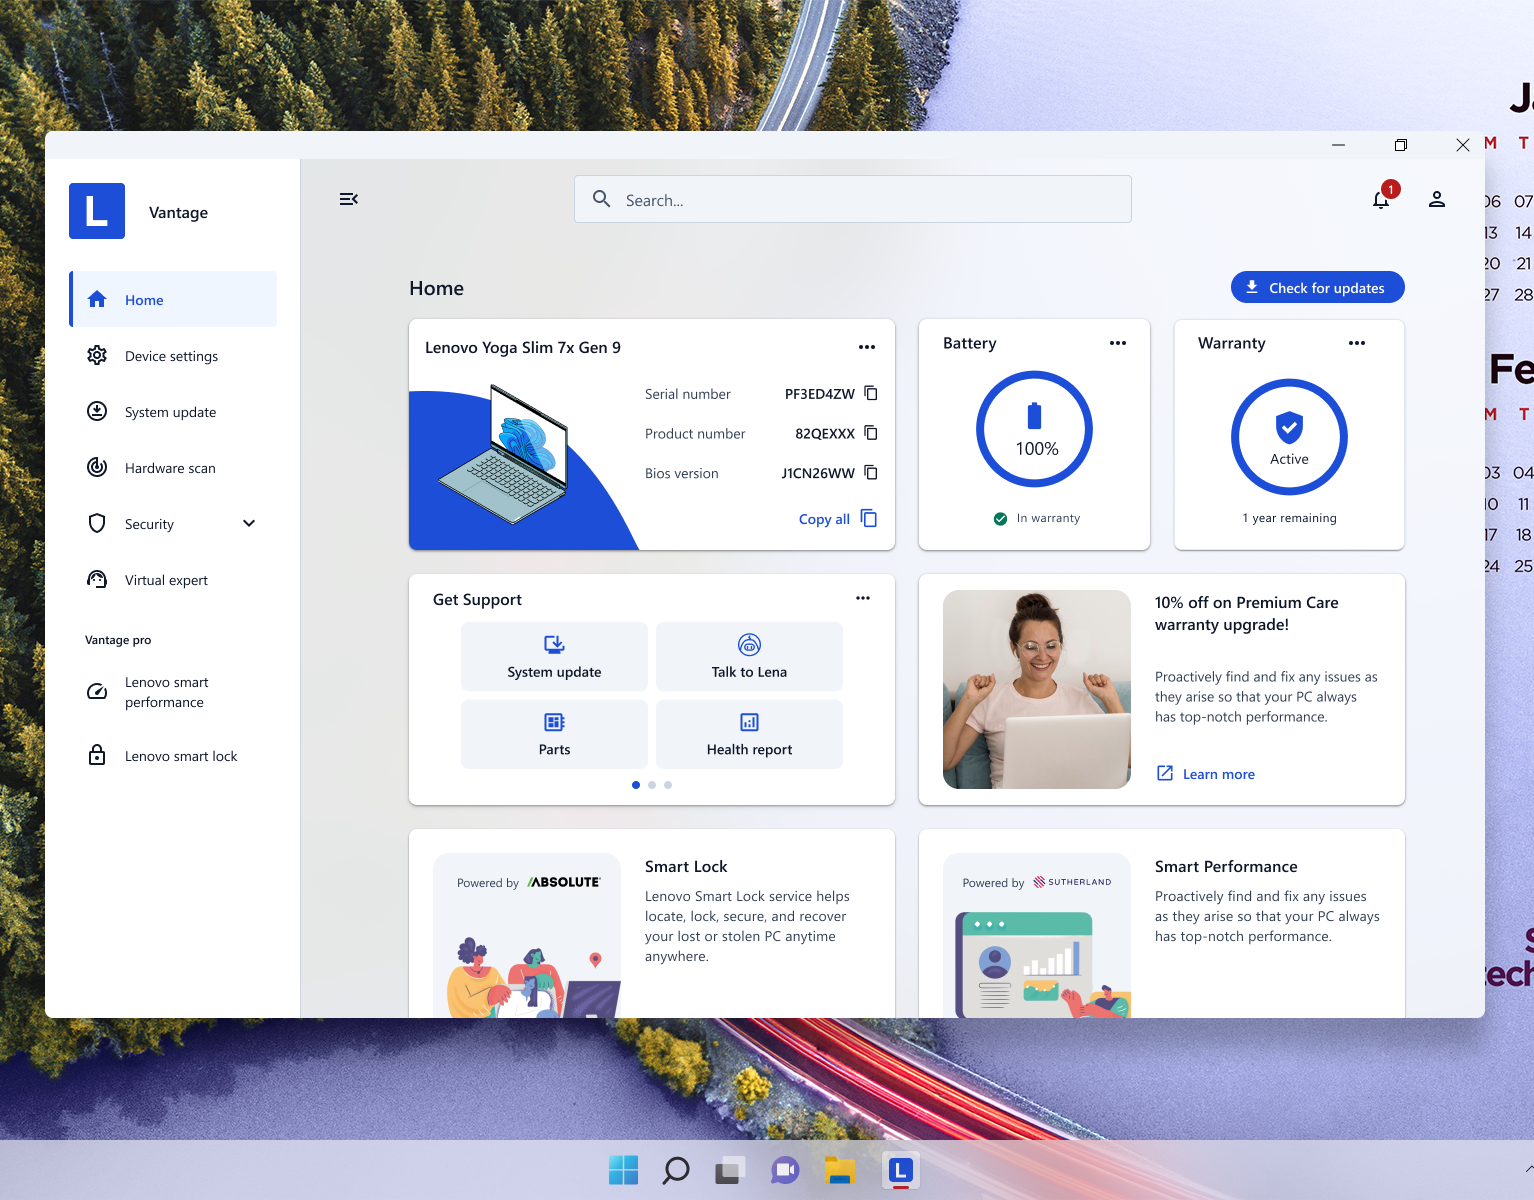
Task: Click the warranty Active shield indicator
Action: [1290, 437]
